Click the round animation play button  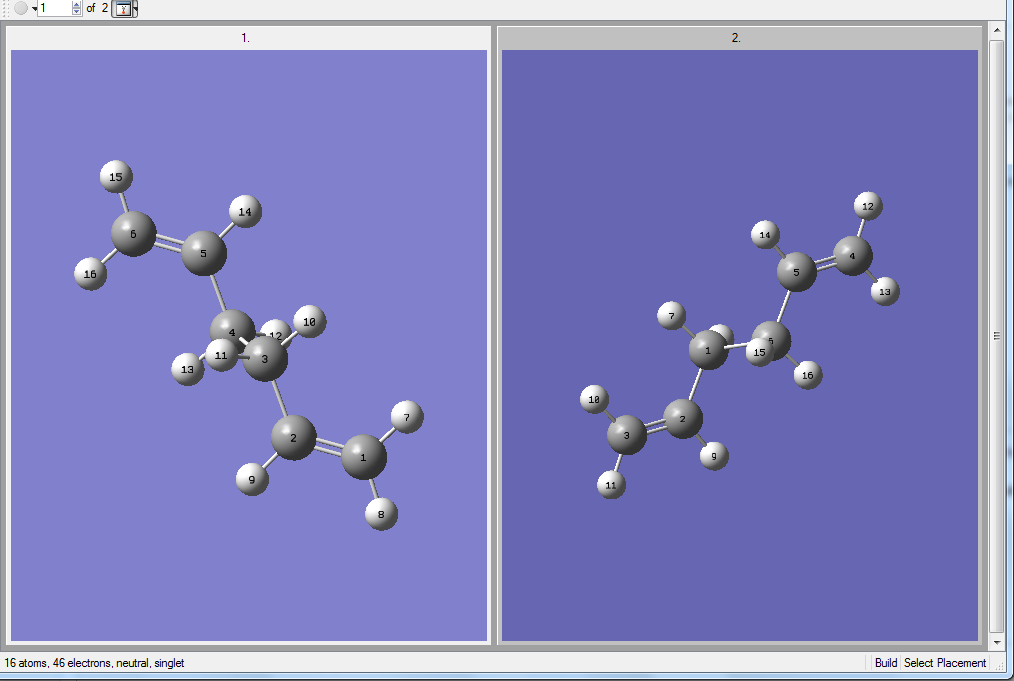click(x=21, y=8)
